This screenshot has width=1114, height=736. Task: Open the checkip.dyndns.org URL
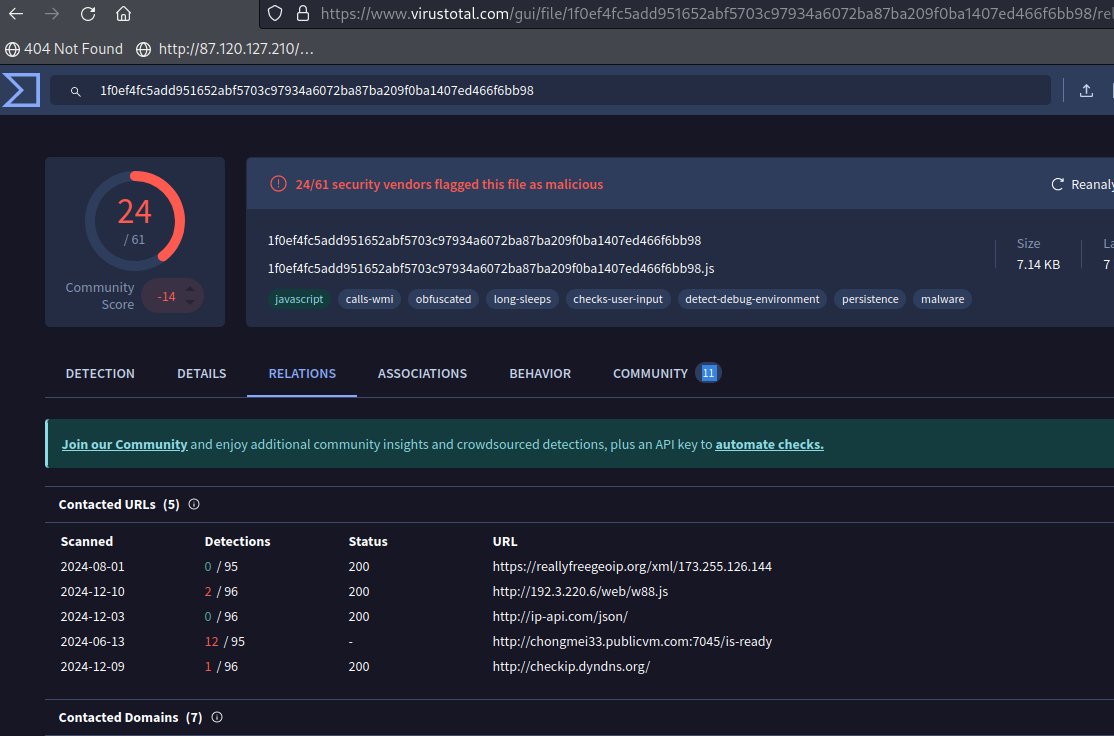[x=571, y=666]
